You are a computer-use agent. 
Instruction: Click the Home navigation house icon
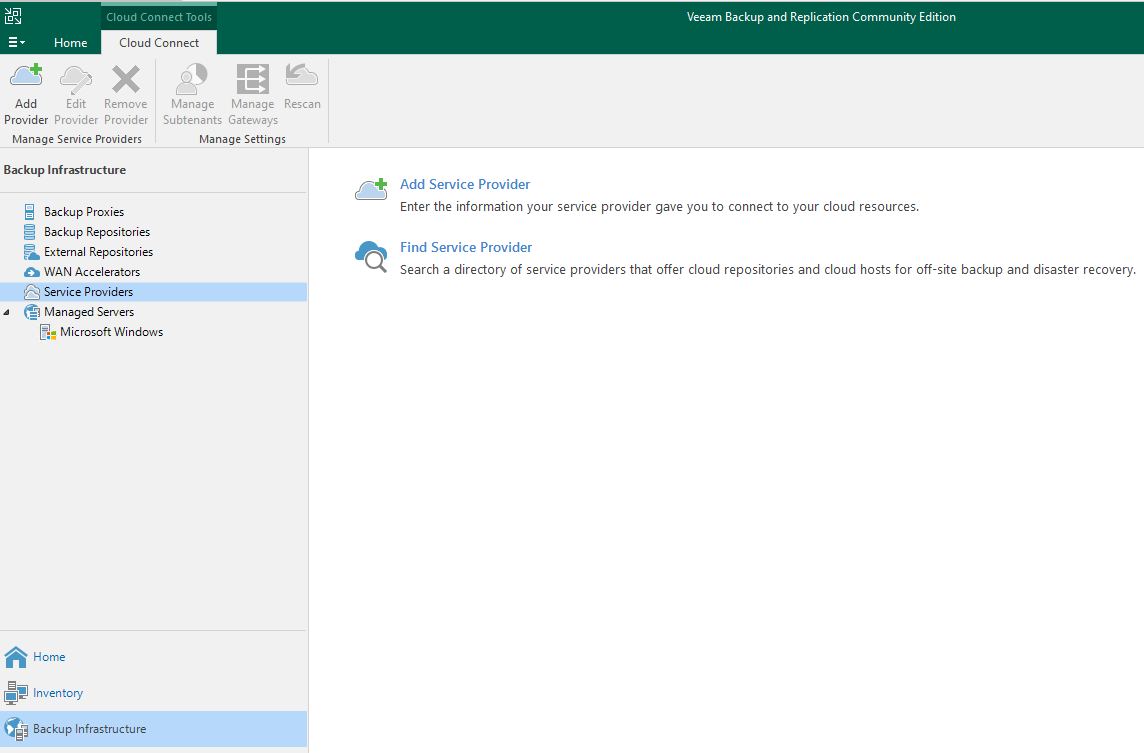(x=16, y=657)
